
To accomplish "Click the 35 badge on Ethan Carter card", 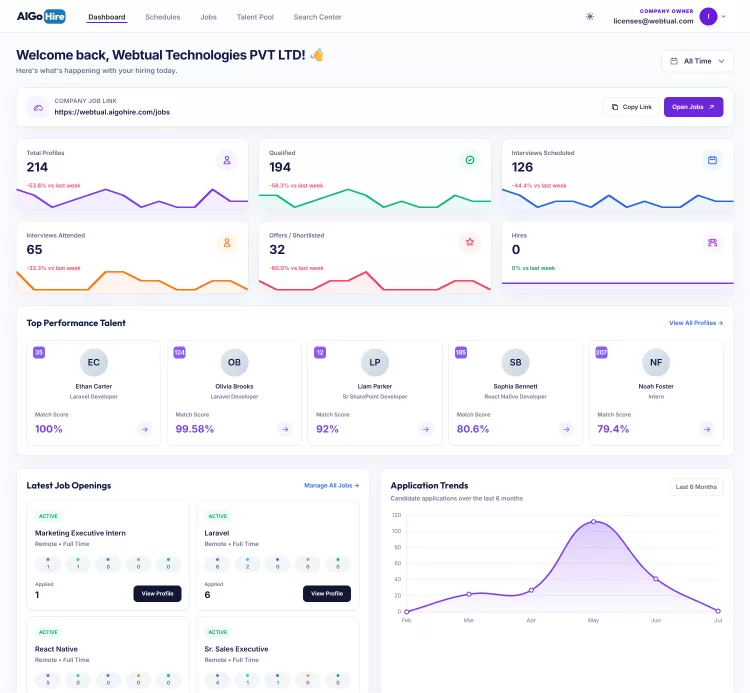I will click(39, 352).
